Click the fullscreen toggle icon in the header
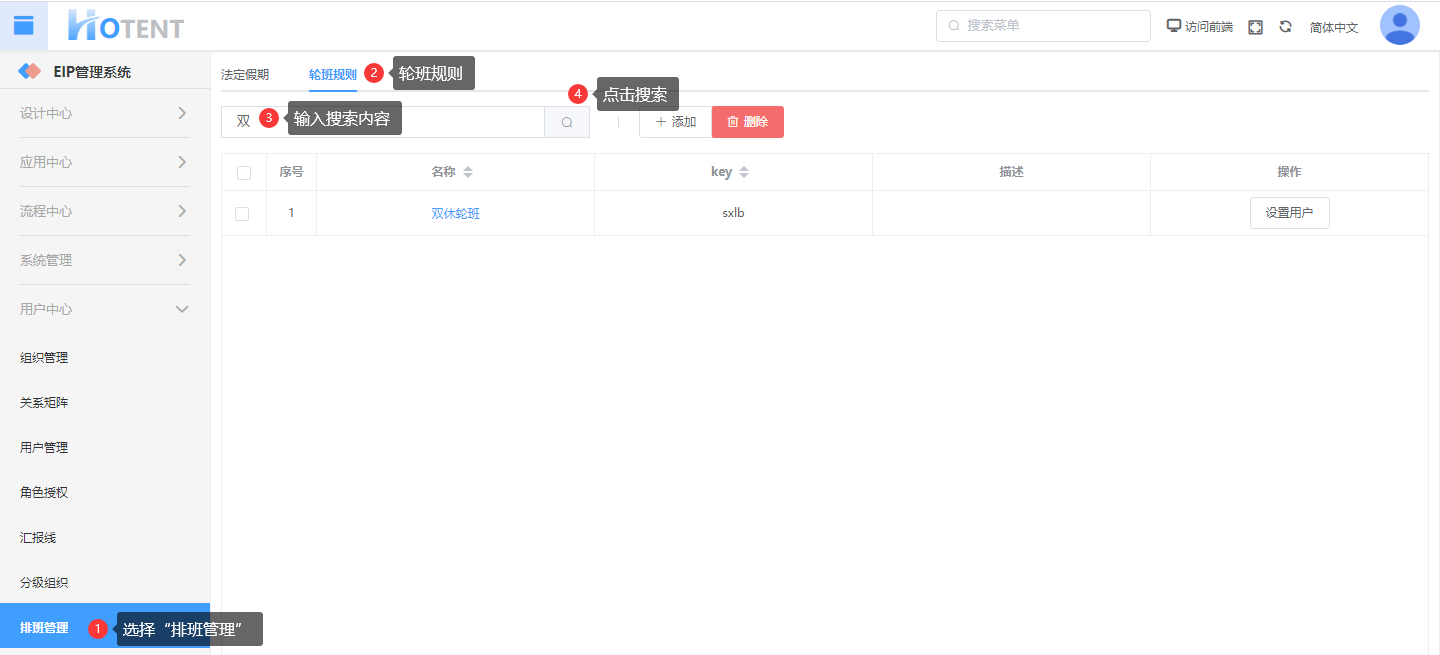 [1256, 27]
